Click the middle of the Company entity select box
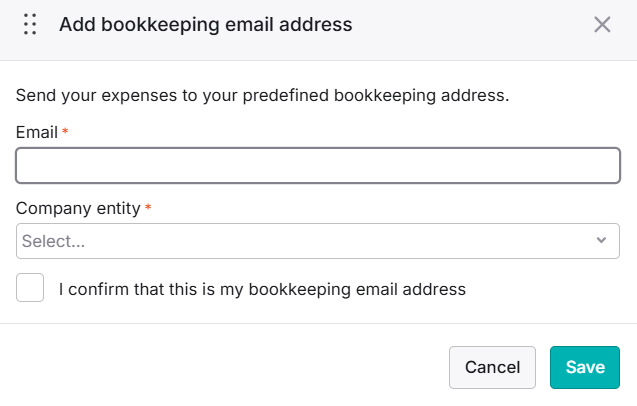The height and width of the screenshot is (406, 637). tap(318, 241)
